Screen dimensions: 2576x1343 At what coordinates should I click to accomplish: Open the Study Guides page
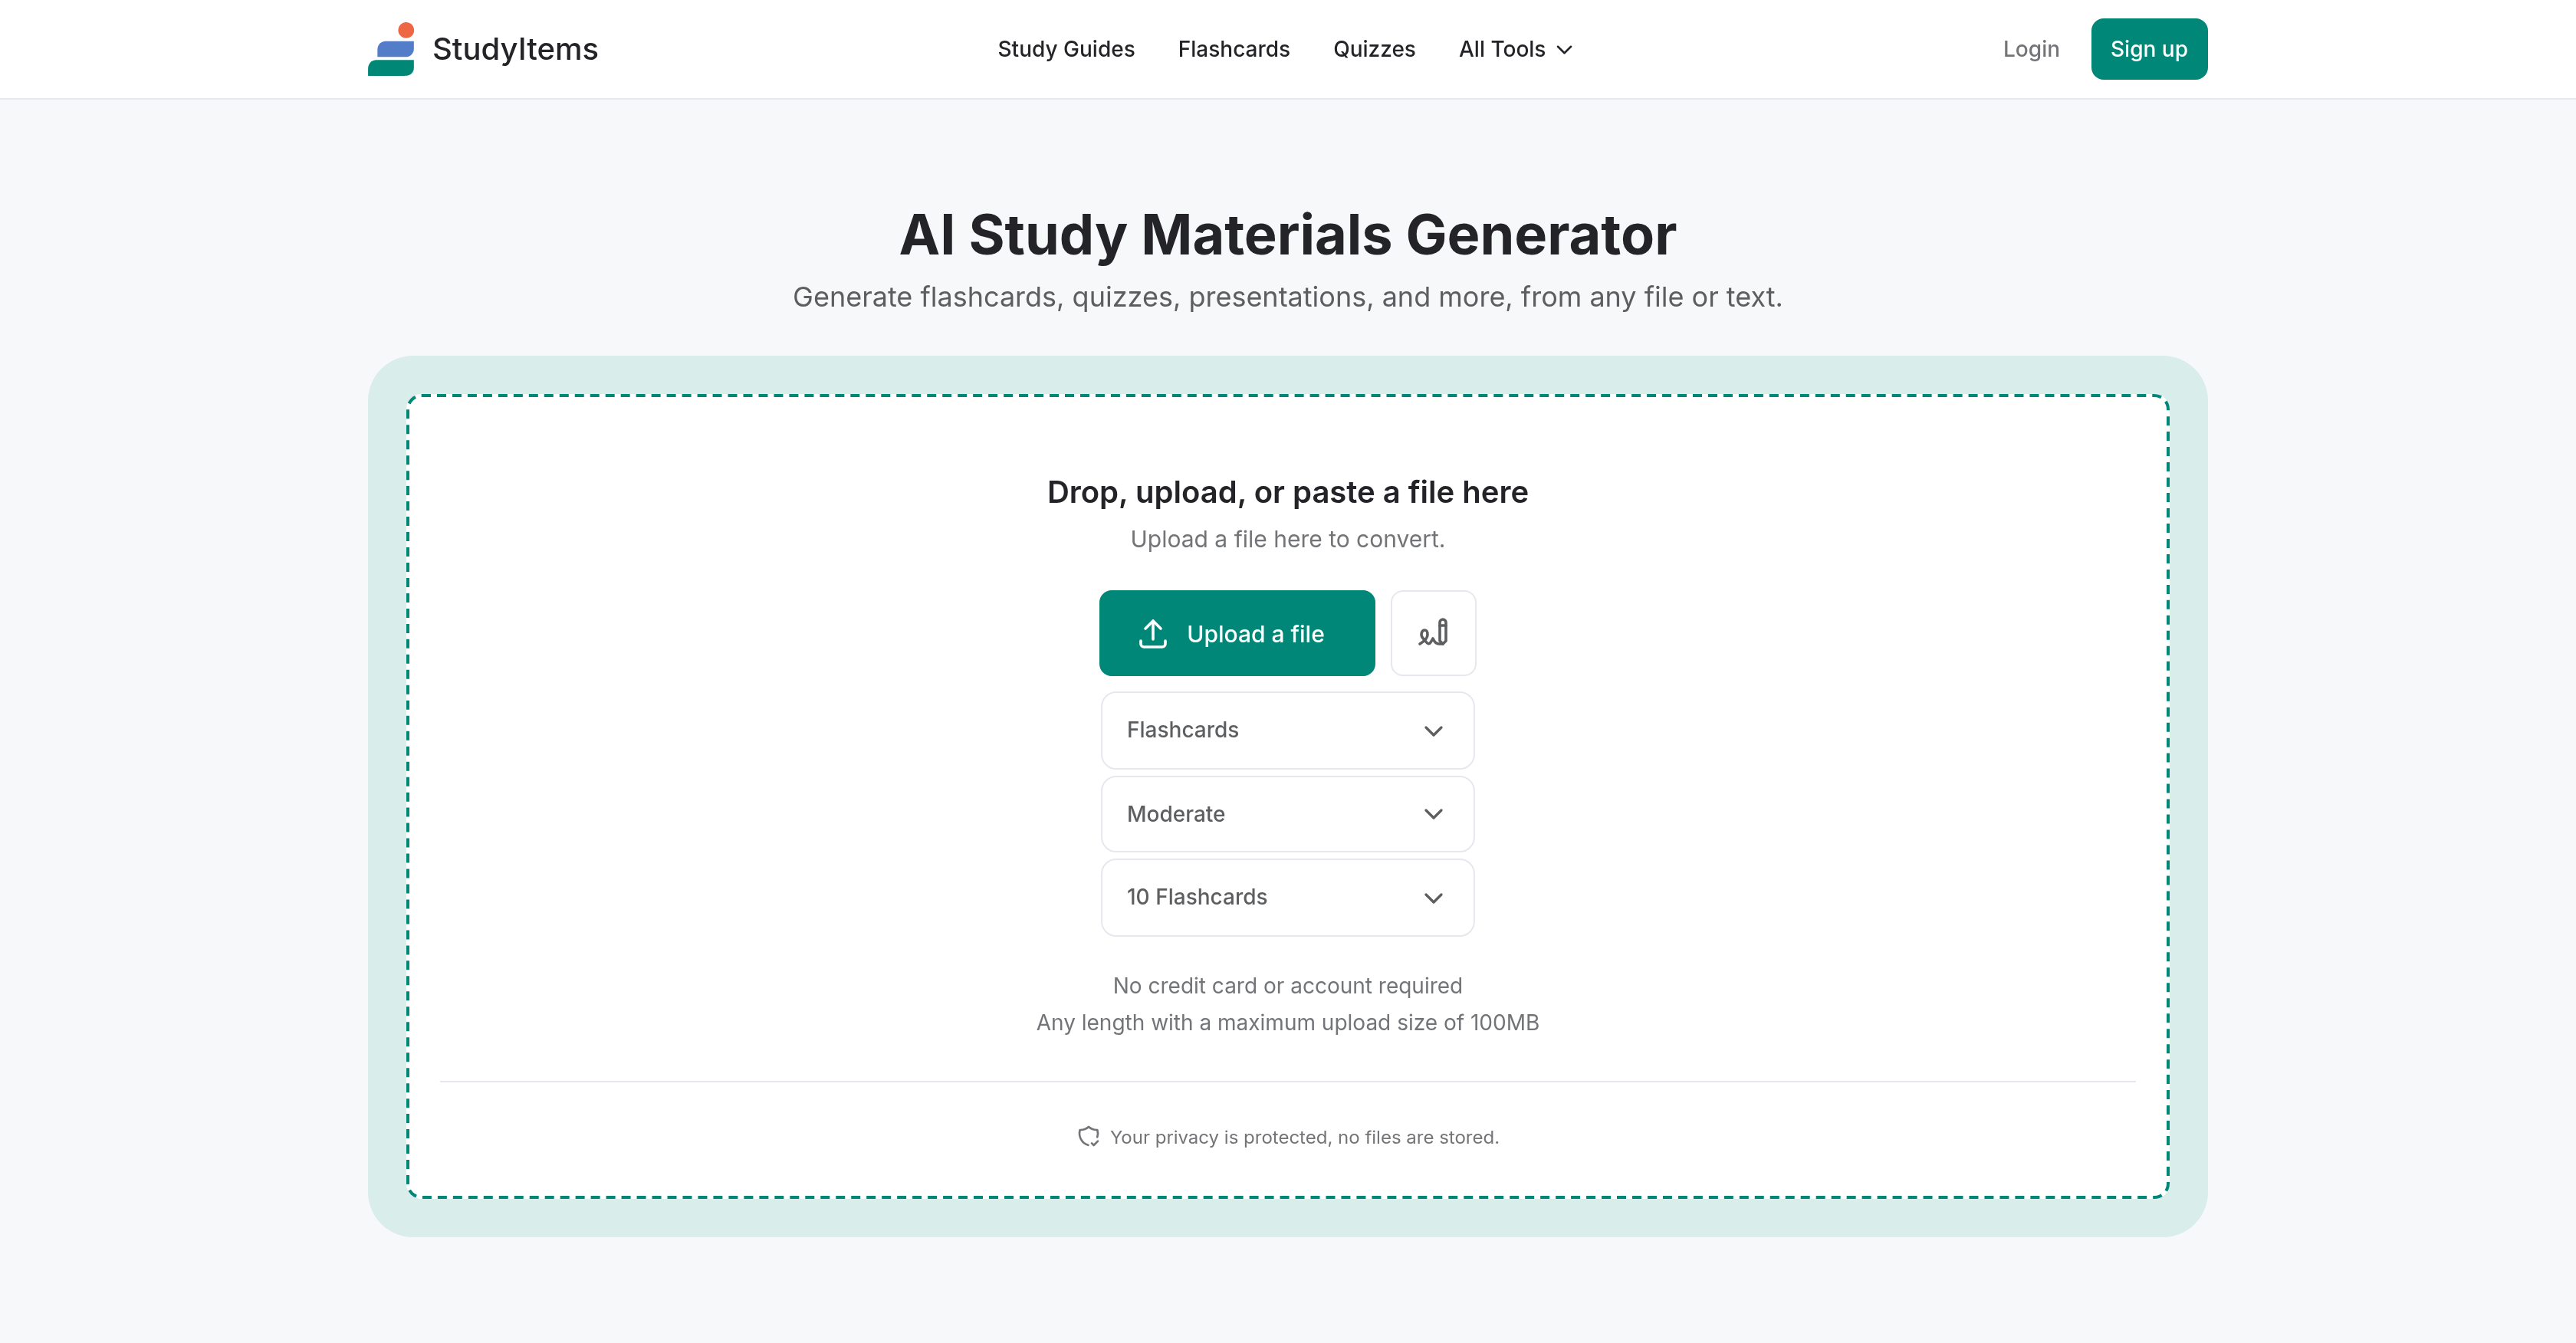[1065, 48]
